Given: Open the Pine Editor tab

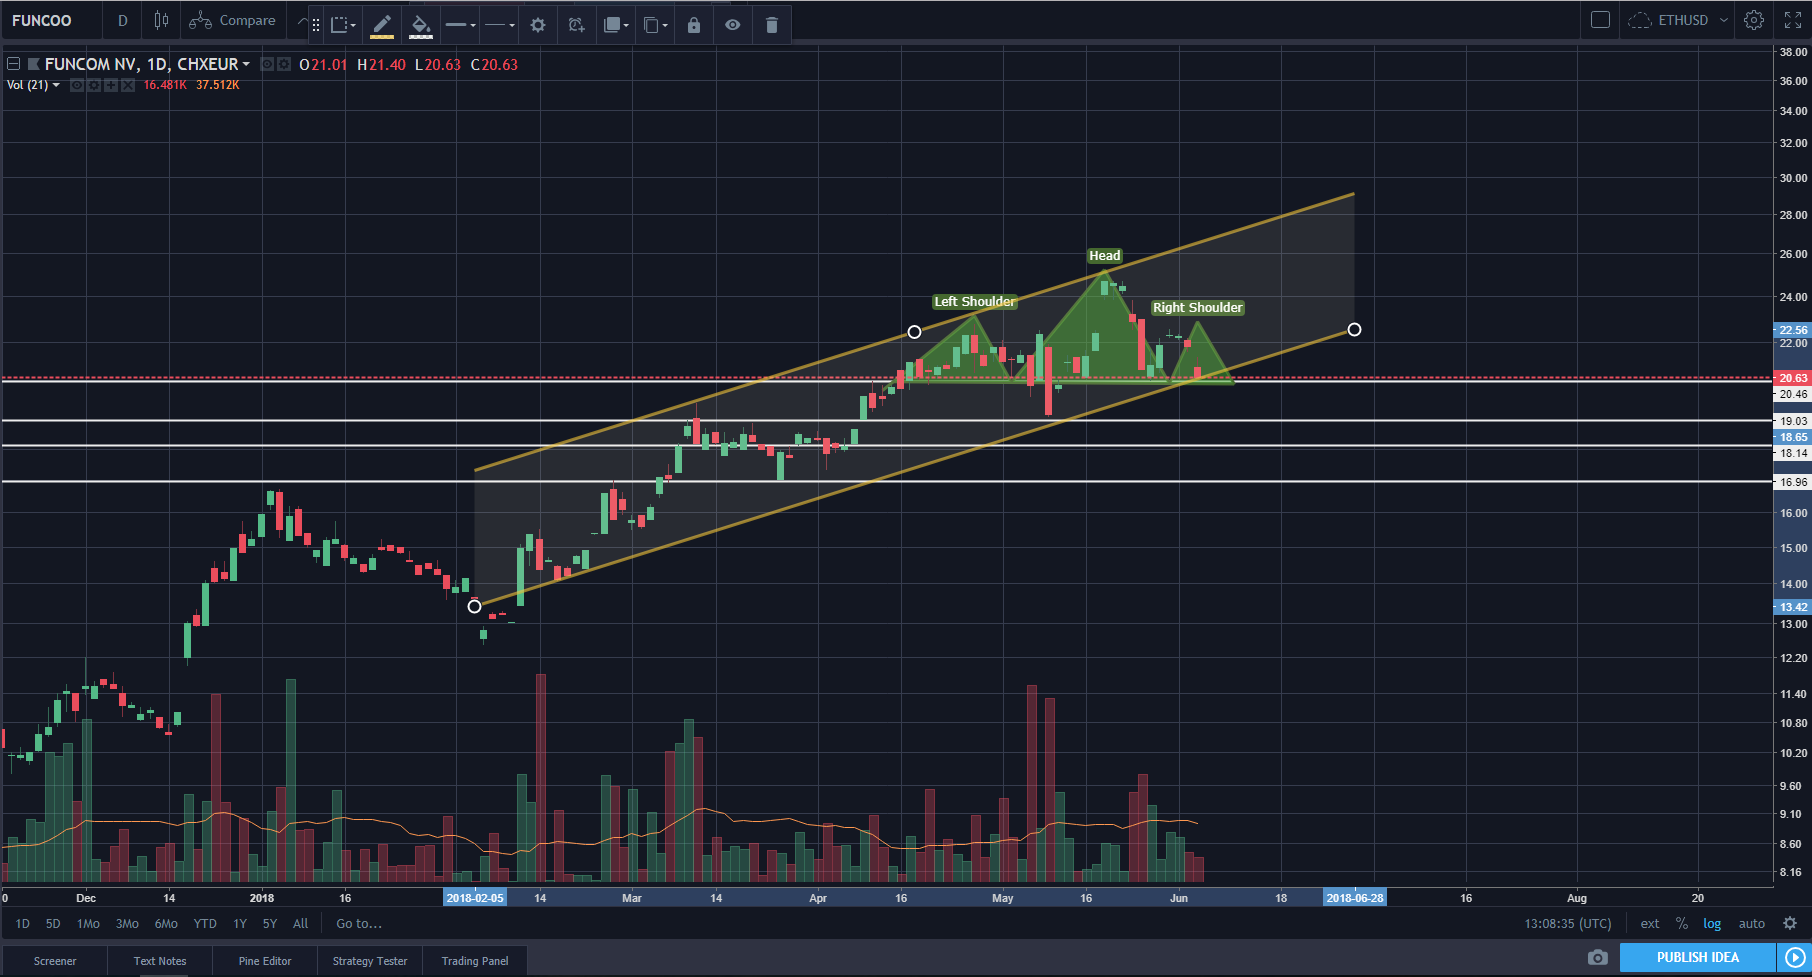Looking at the screenshot, I should click(x=265, y=961).
